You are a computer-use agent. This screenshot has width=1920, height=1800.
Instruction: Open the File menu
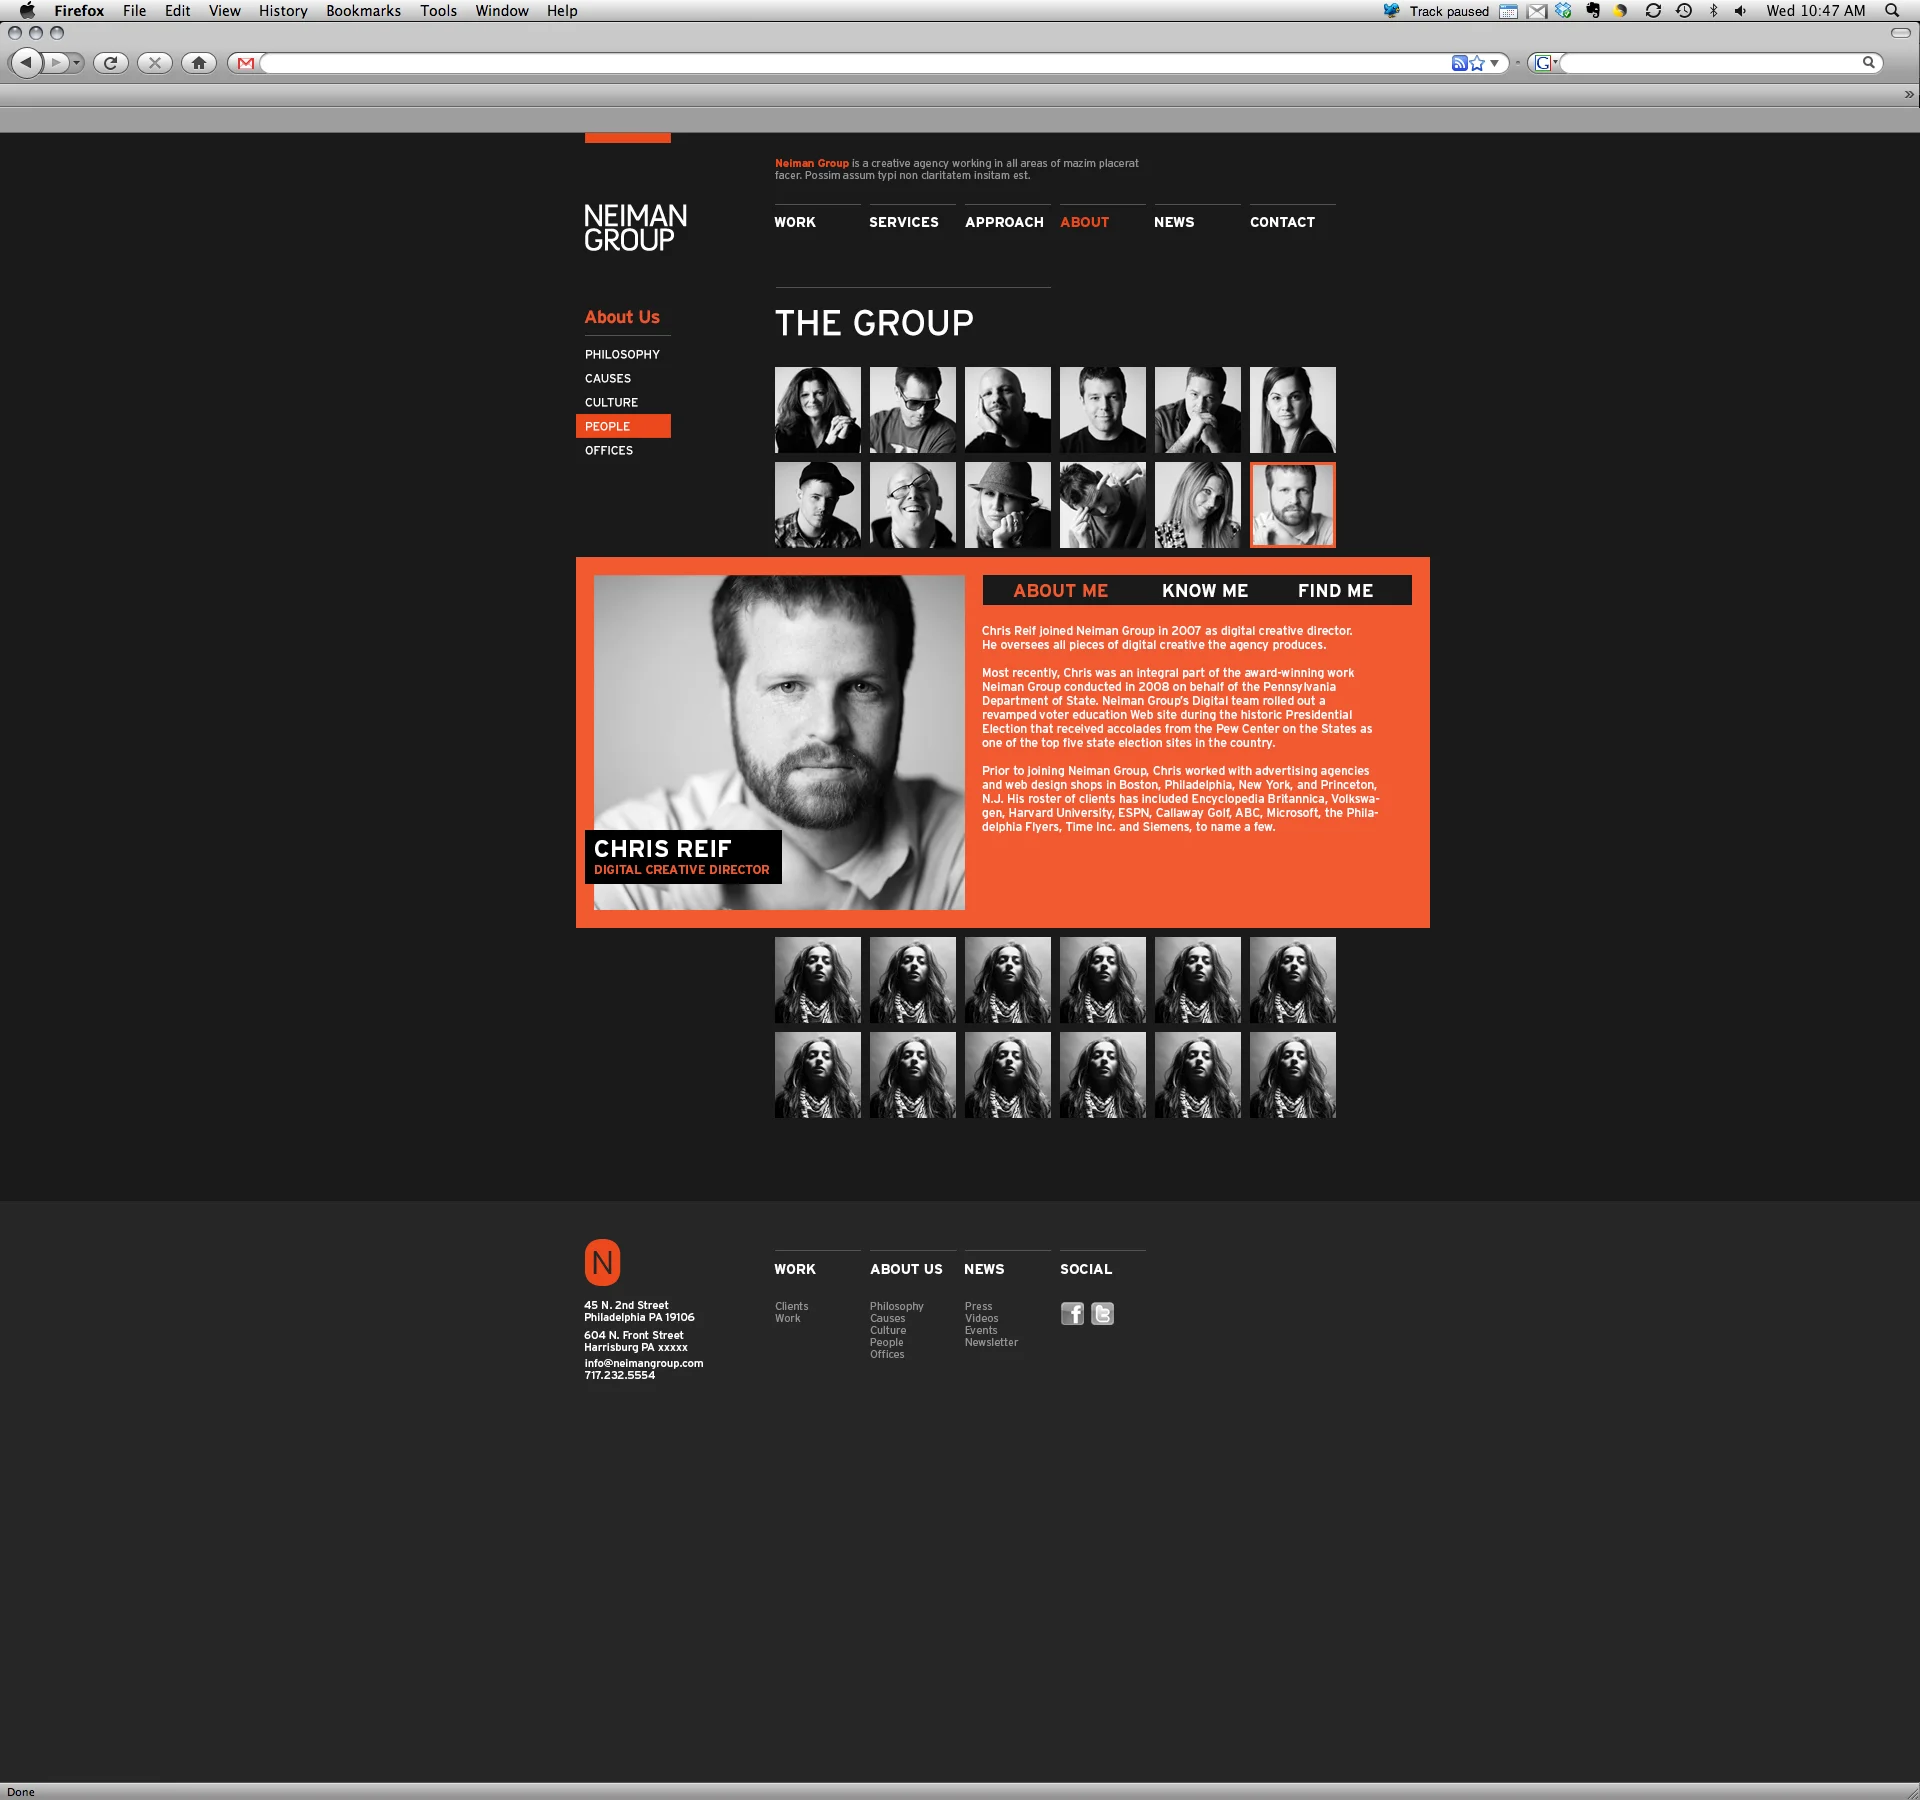134,10
